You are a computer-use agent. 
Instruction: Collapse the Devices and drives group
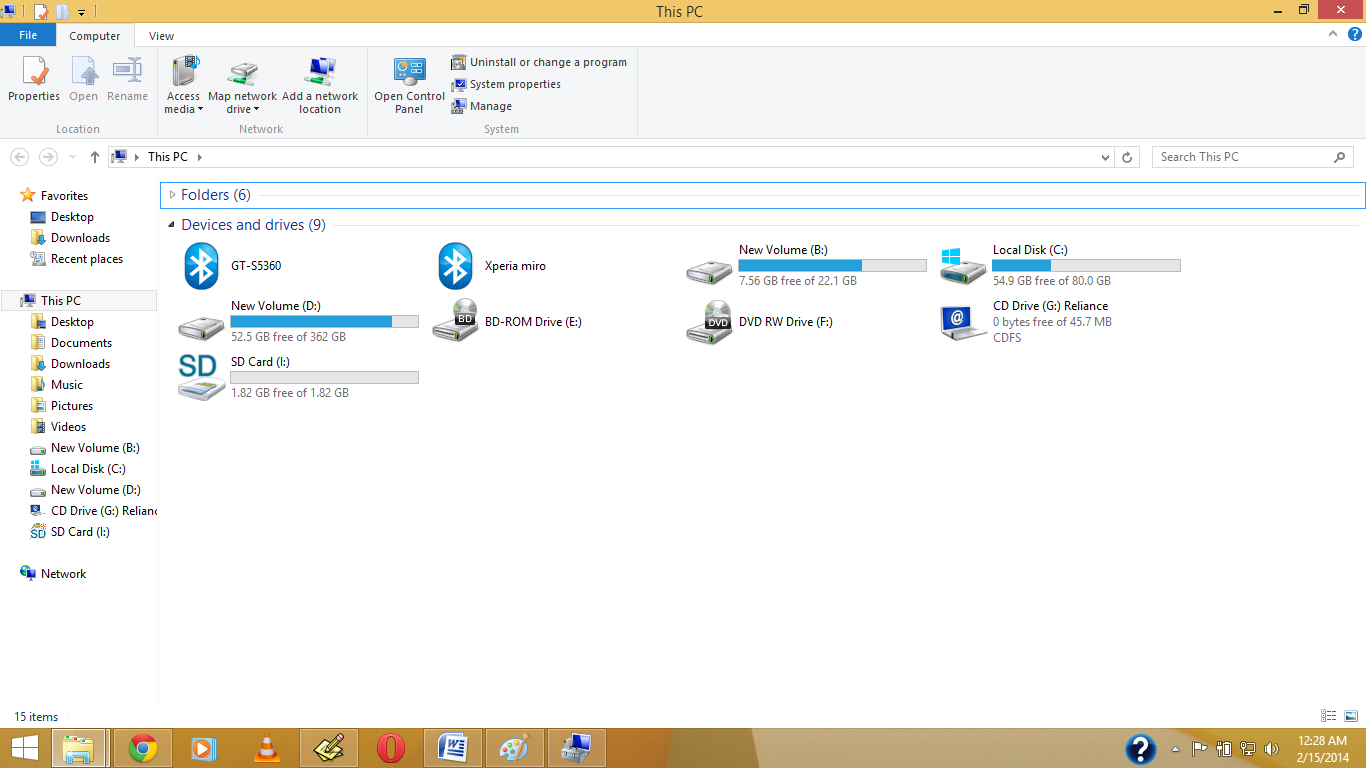click(x=172, y=225)
